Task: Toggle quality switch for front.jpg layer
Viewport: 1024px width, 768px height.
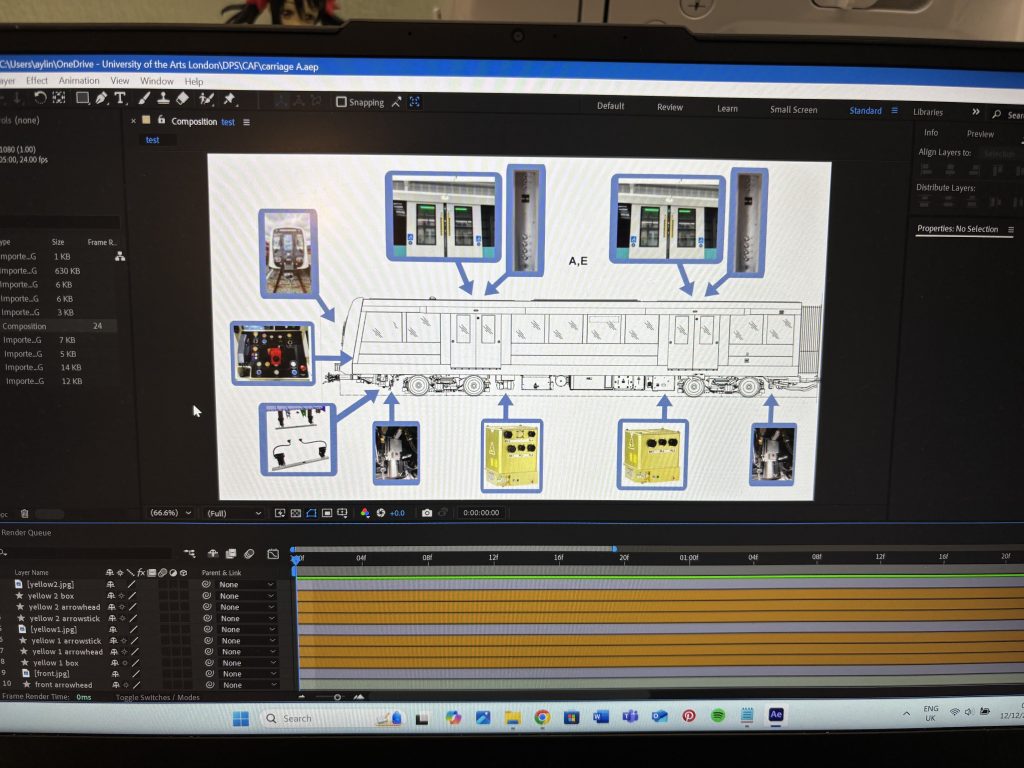Action: click(x=136, y=673)
